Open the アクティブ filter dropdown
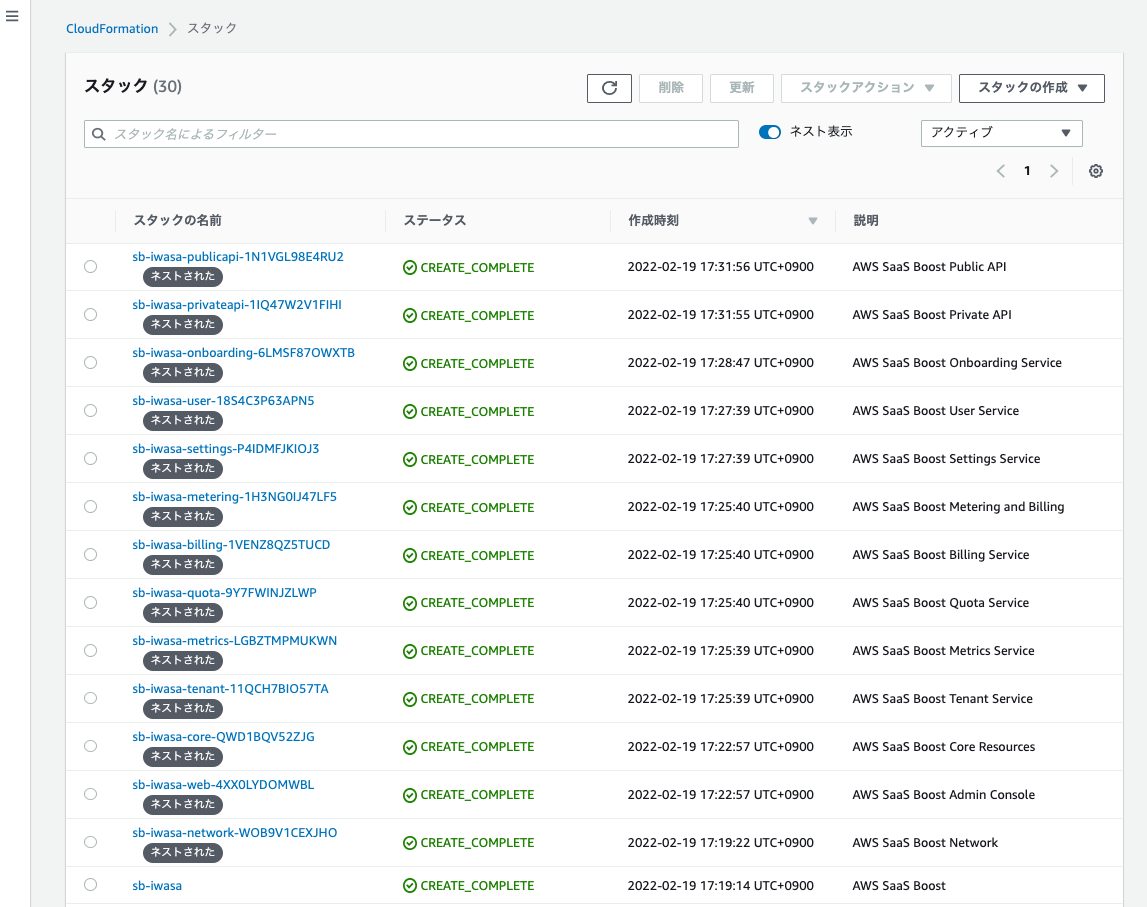Viewport: 1147px width, 907px height. pos(1001,133)
